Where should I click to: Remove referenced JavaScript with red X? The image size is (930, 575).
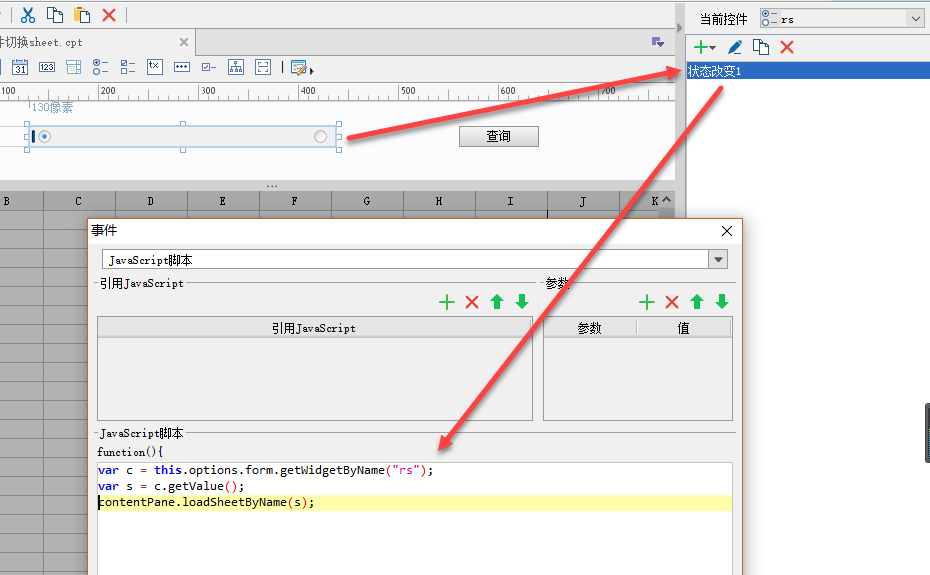point(472,302)
